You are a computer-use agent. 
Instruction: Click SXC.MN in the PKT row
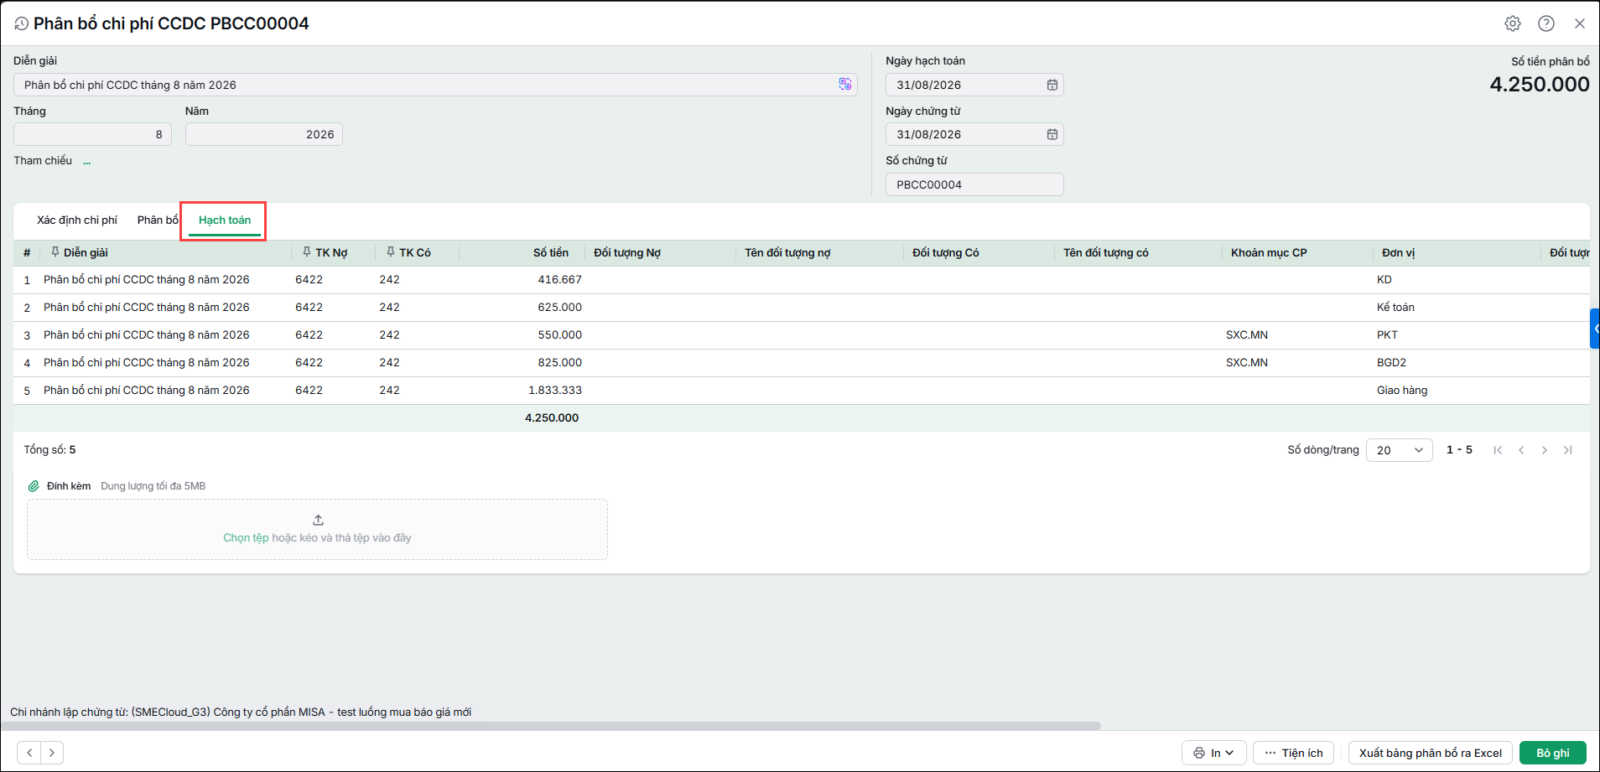coord(1247,335)
